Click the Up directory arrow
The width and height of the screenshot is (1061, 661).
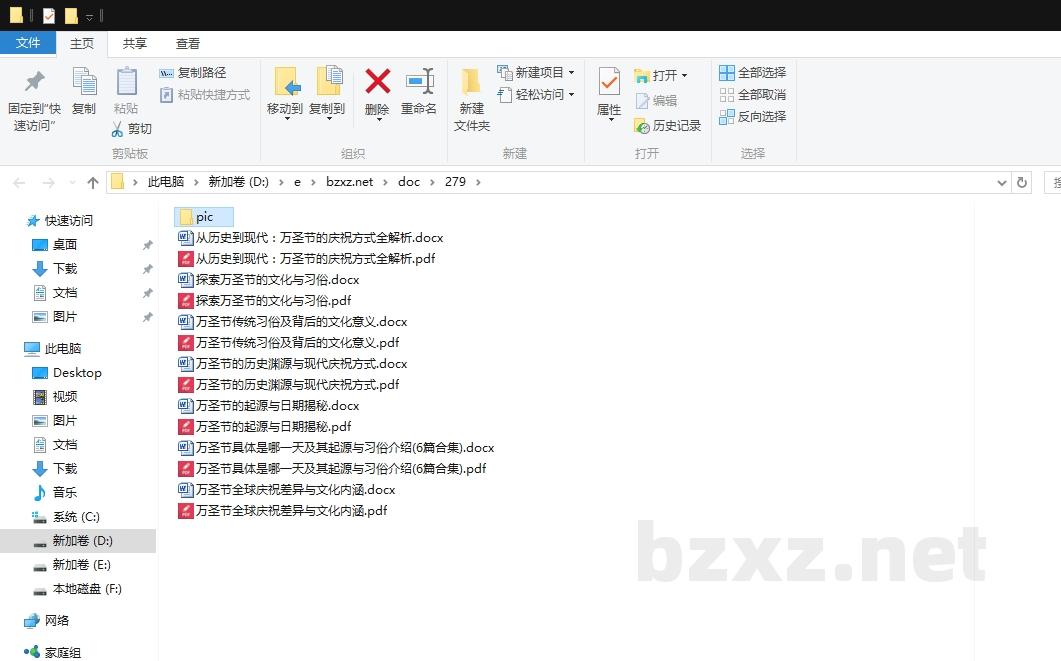pyautogui.click(x=93, y=182)
